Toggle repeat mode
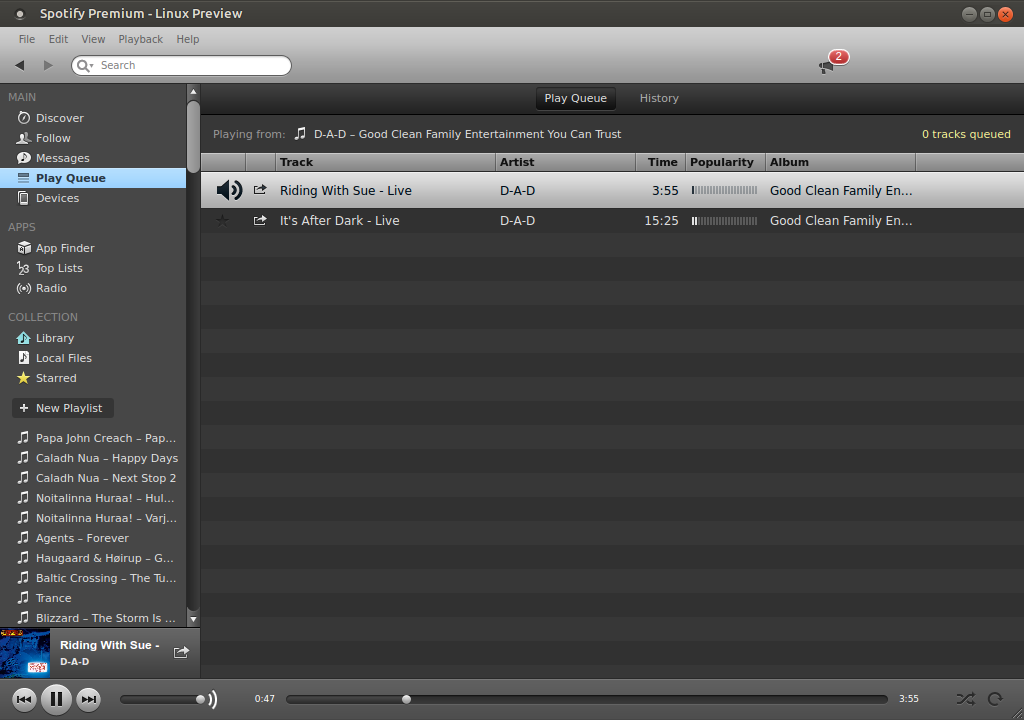1024x720 pixels. point(995,699)
